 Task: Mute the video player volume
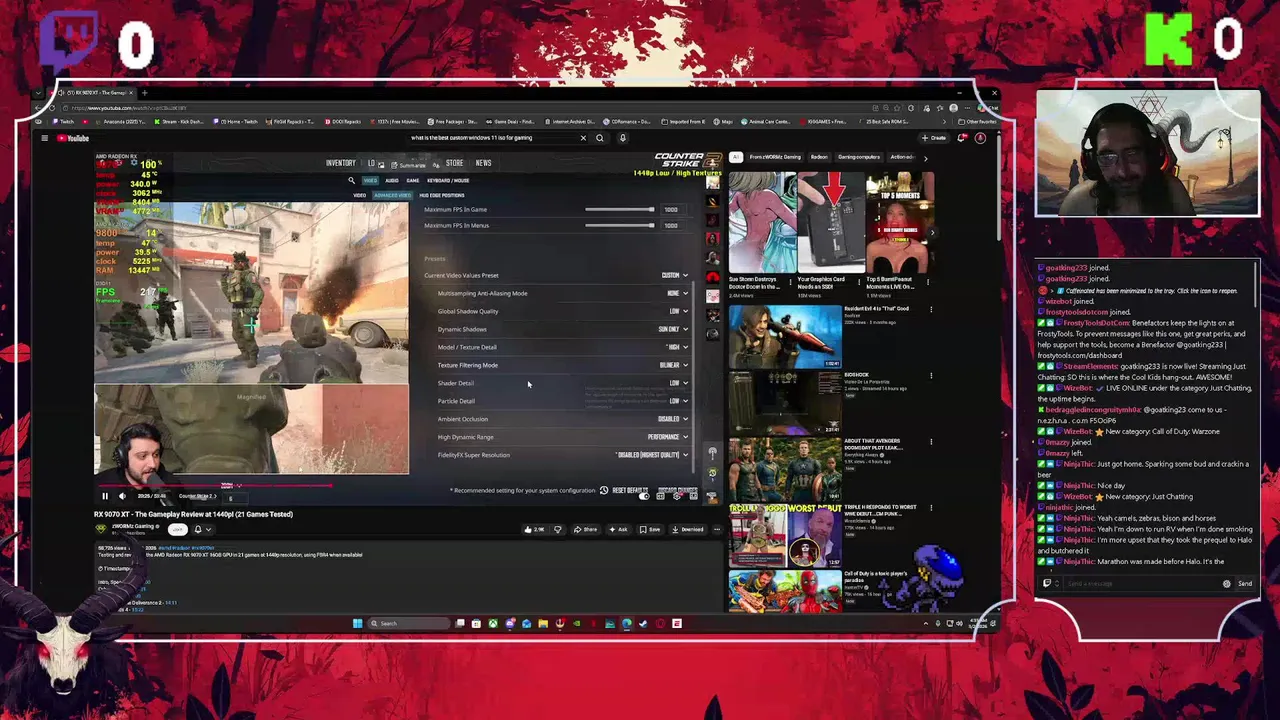(x=122, y=496)
